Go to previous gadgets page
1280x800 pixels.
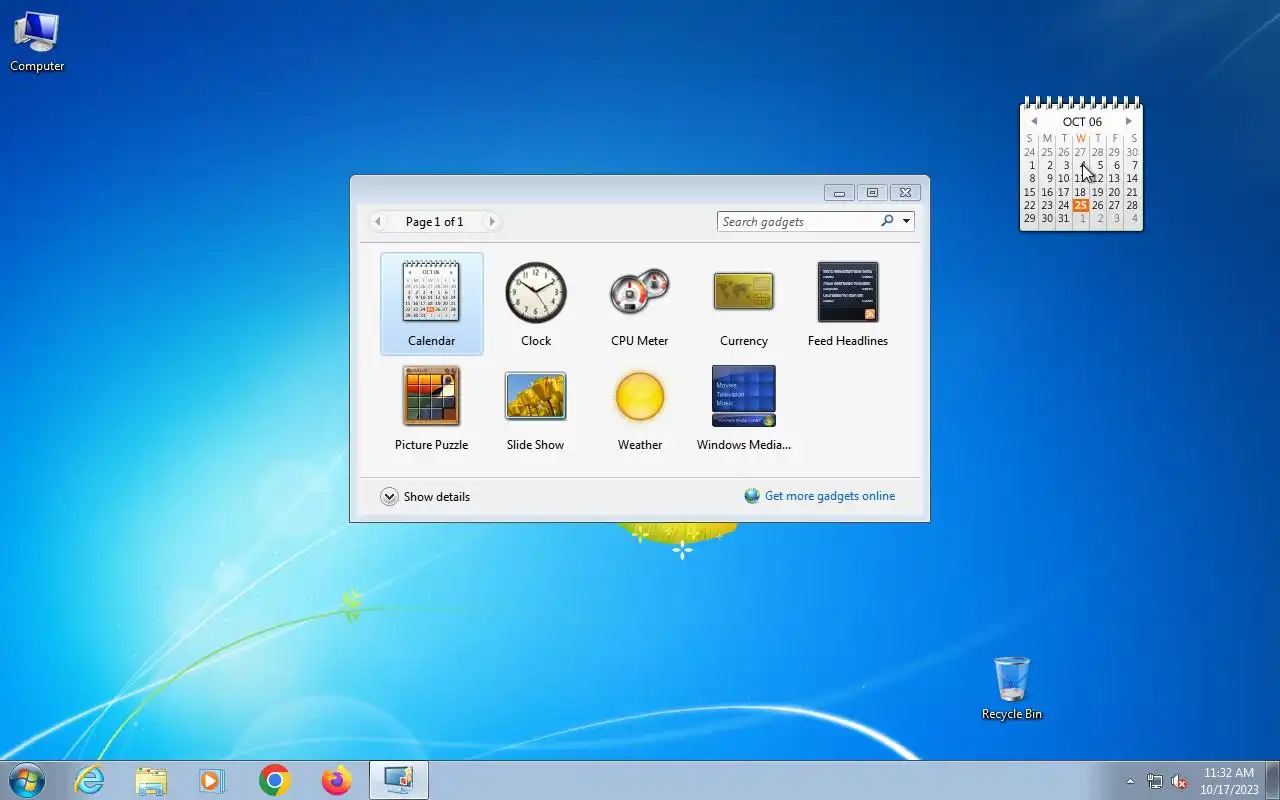point(378,221)
